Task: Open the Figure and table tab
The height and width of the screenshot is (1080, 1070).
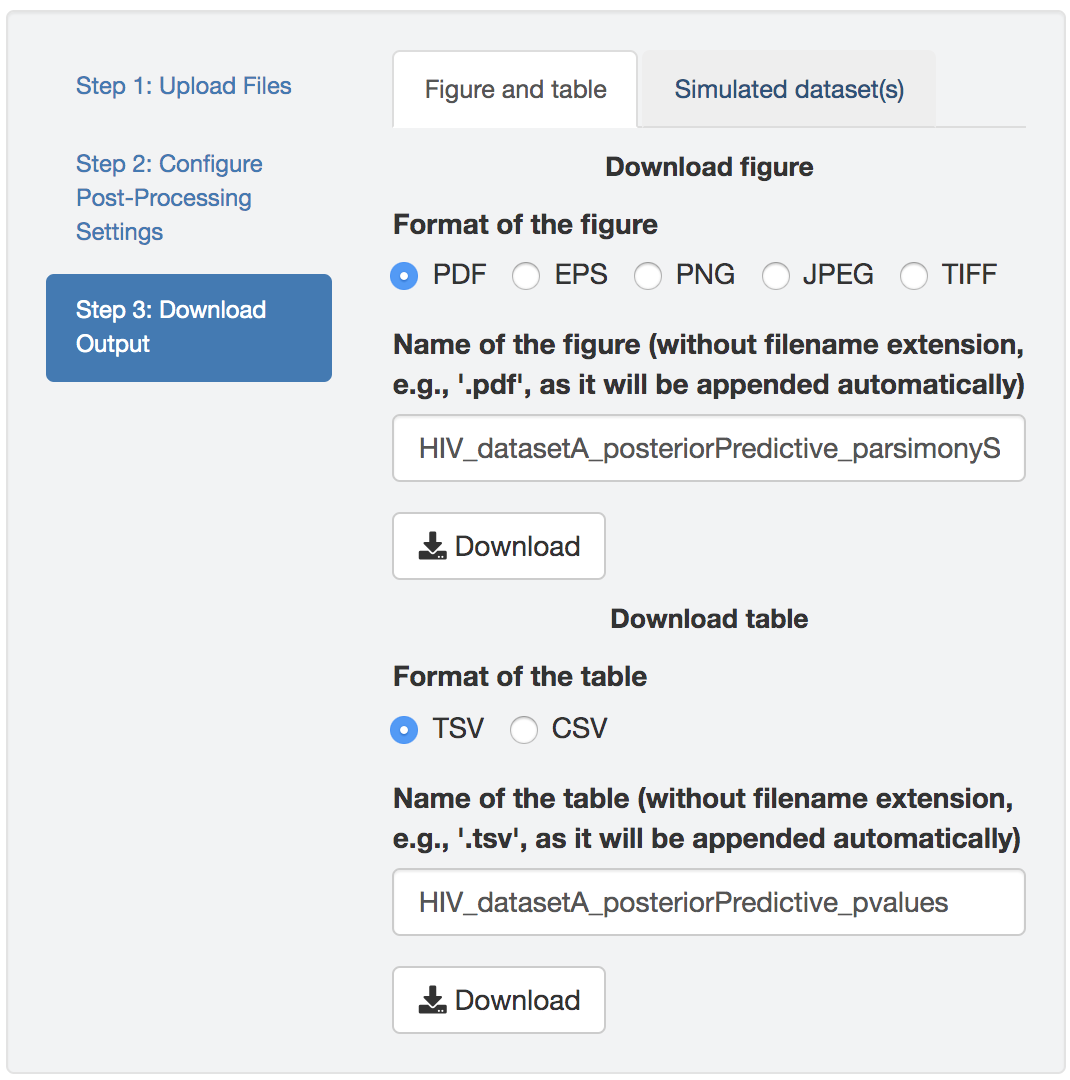Action: click(x=515, y=90)
